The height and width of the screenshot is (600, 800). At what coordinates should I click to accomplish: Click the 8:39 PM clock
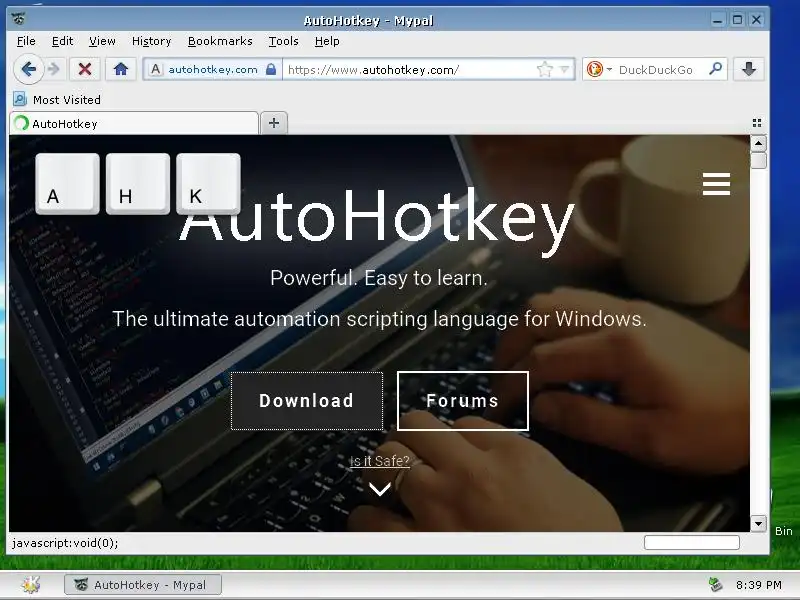pos(758,585)
